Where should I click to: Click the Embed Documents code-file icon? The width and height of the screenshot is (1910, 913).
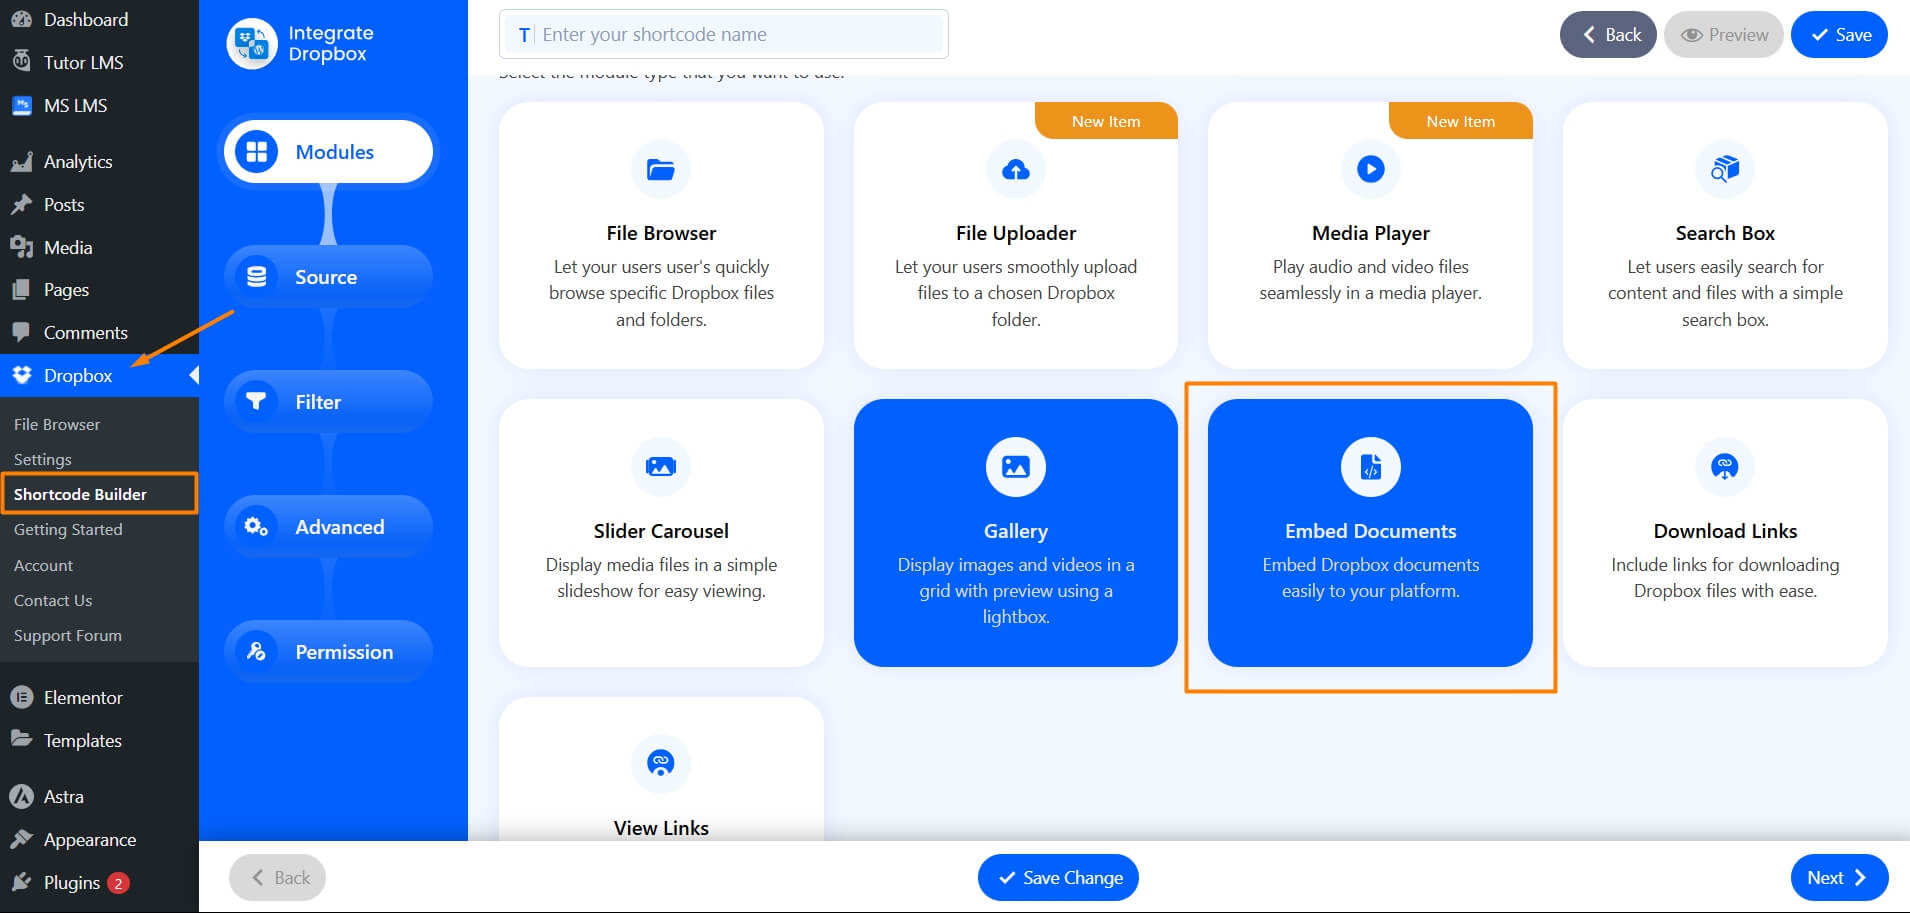tap(1371, 466)
